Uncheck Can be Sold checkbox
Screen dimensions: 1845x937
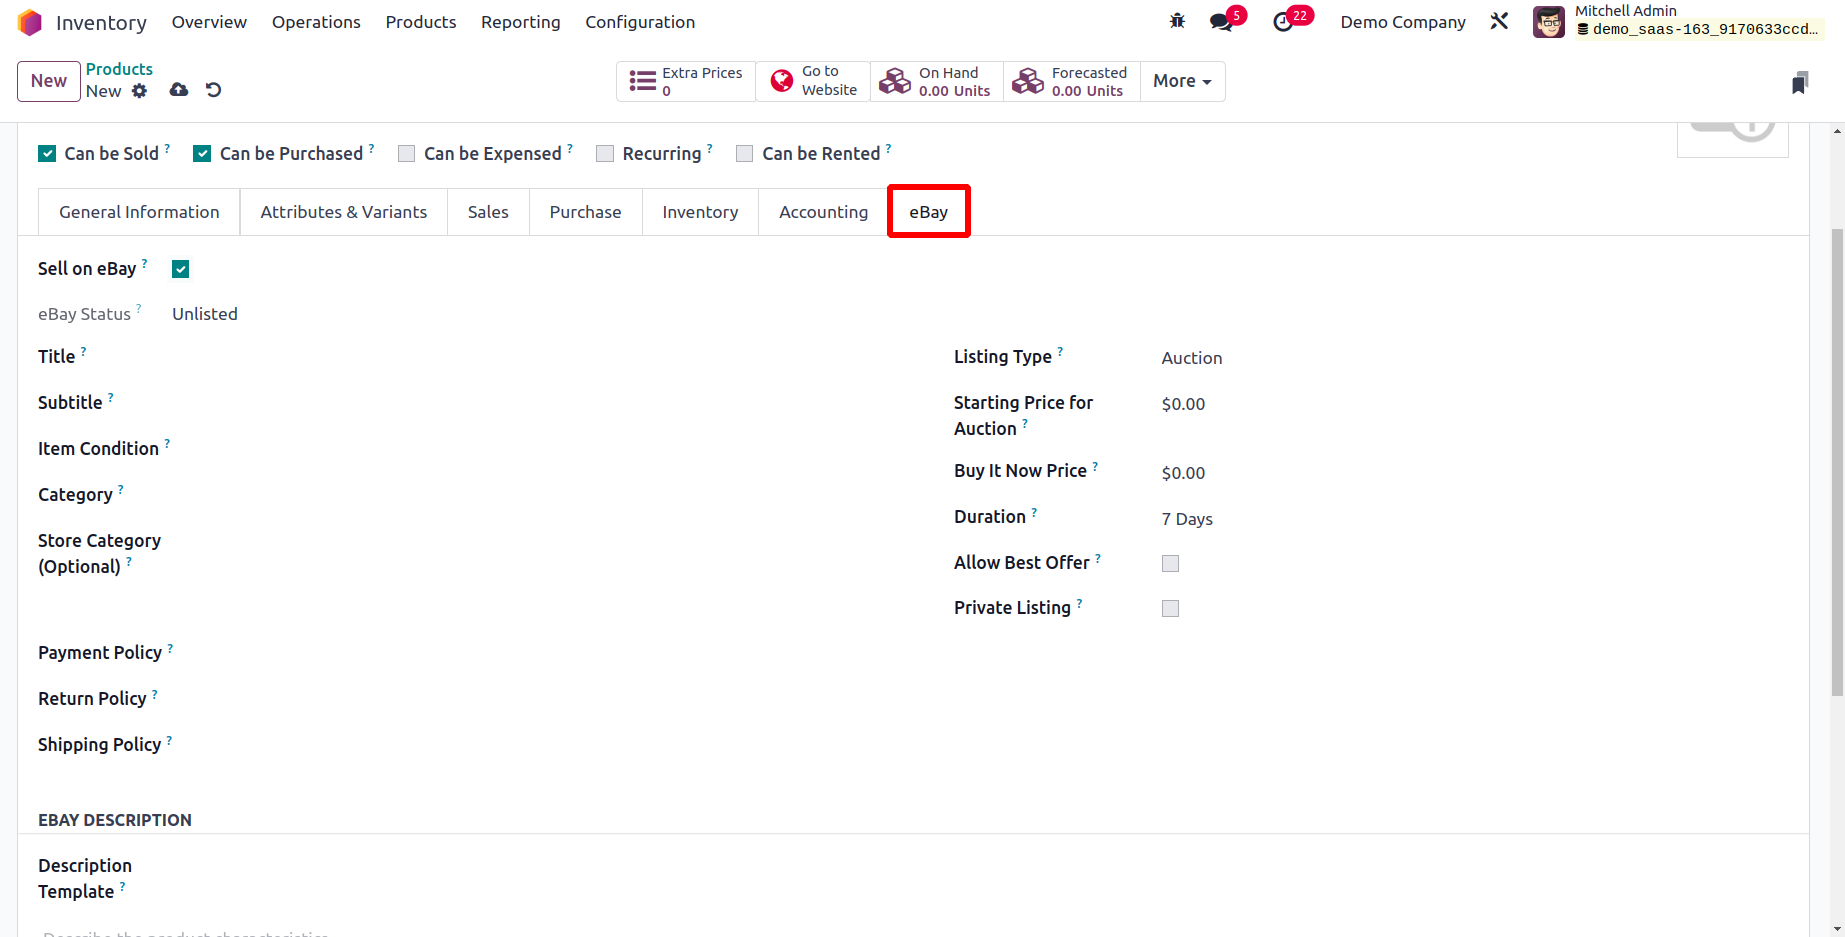point(47,153)
